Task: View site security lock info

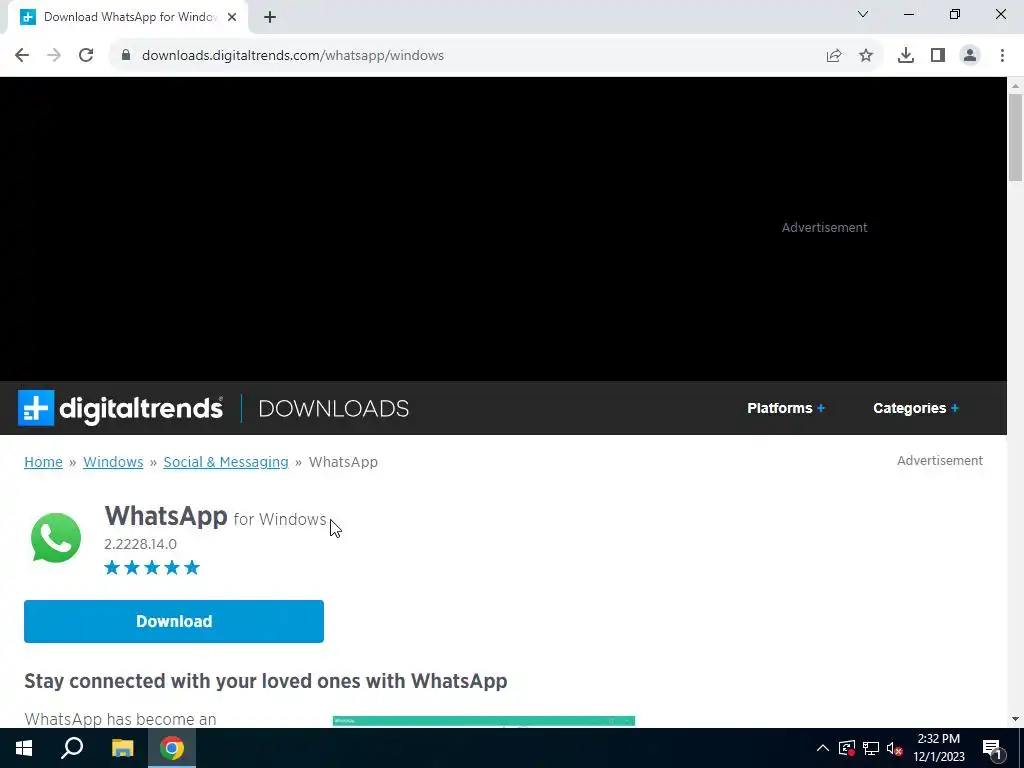Action: 126,56
